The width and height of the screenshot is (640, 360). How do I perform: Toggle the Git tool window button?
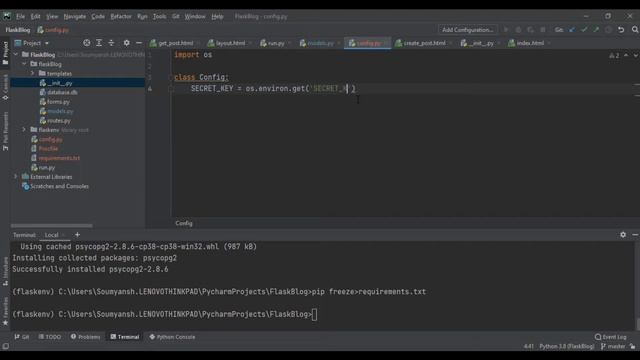point(22,337)
